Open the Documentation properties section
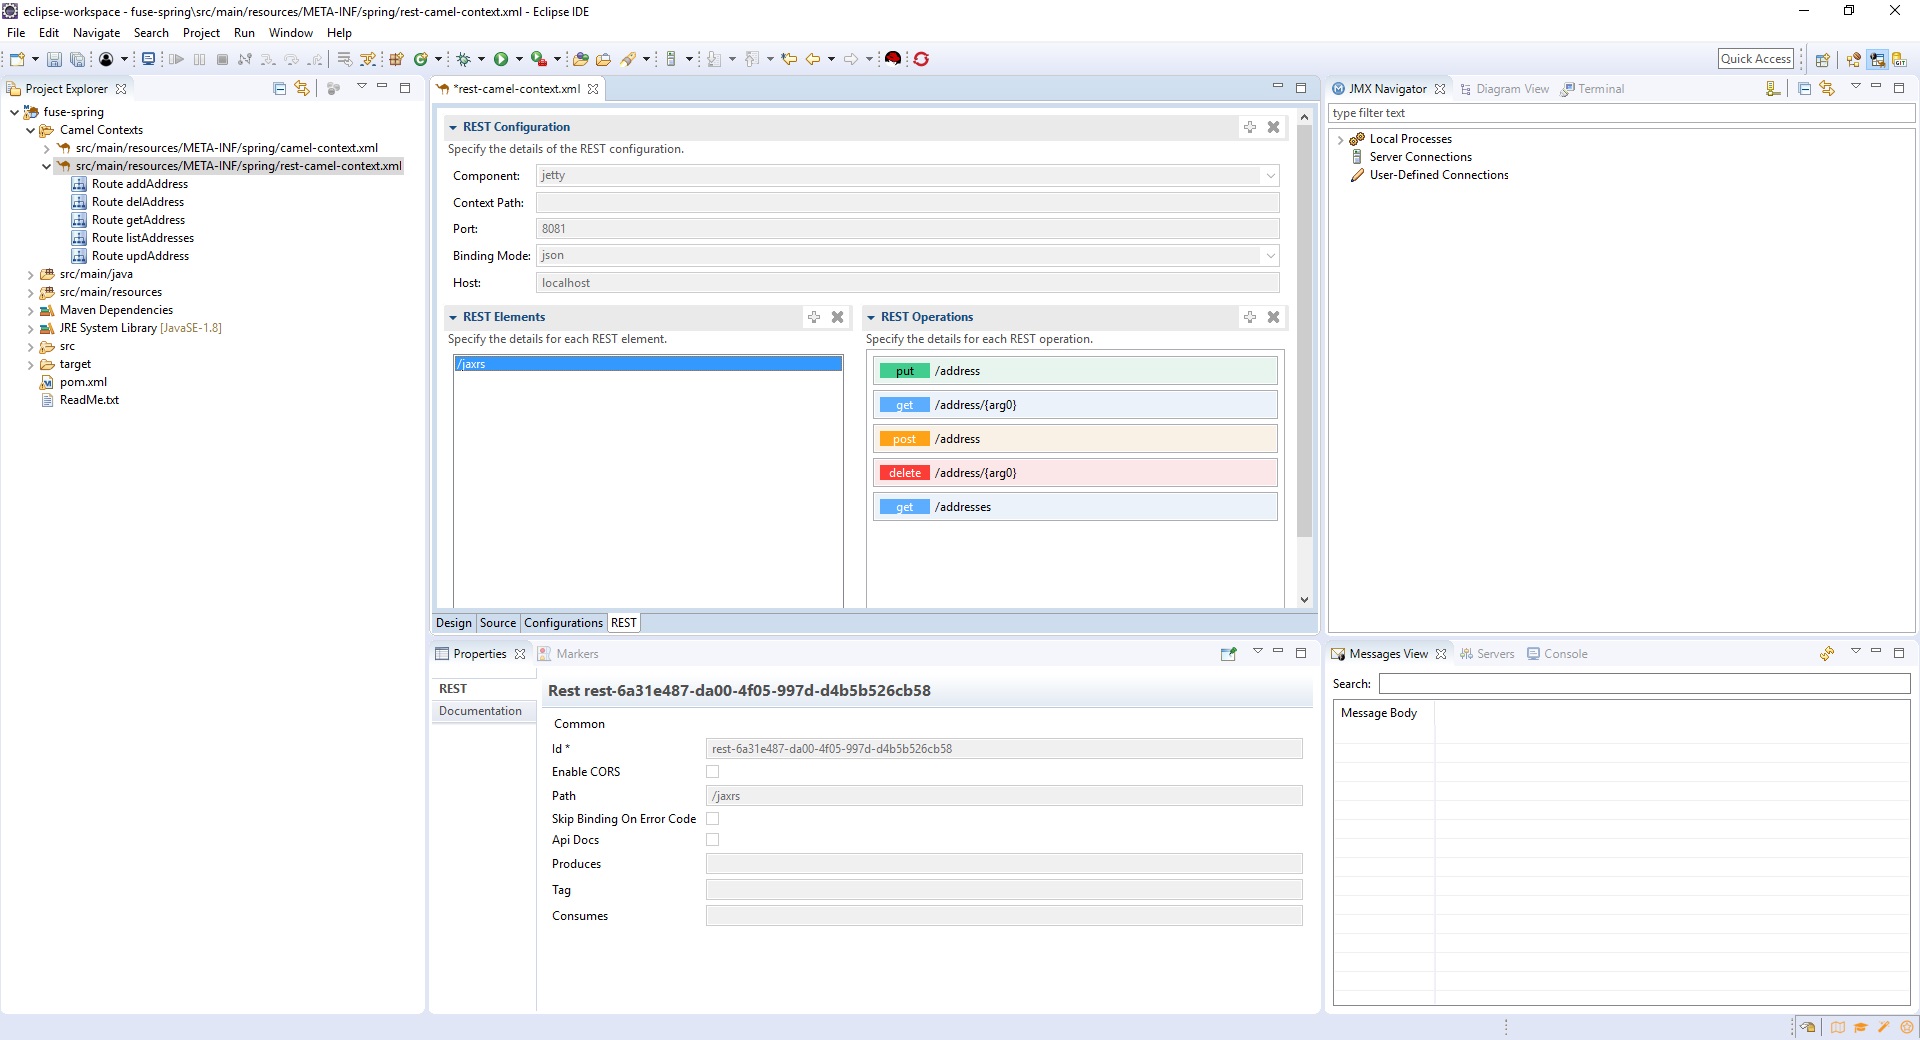 tap(480, 711)
